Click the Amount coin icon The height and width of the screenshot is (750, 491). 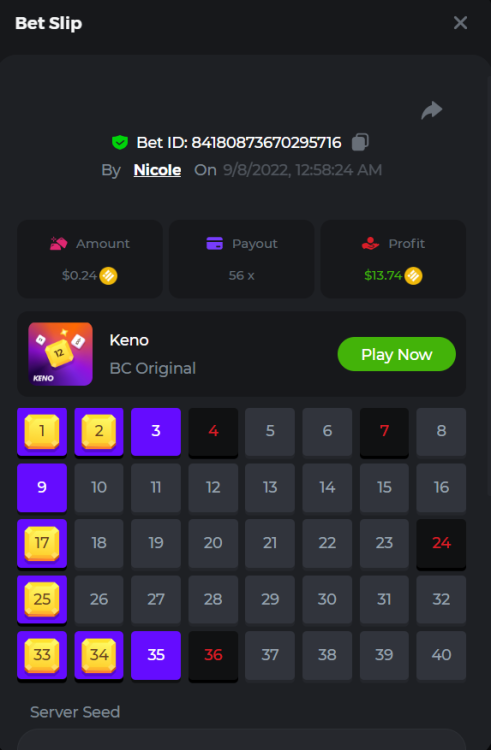pyautogui.click(x=109, y=276)
